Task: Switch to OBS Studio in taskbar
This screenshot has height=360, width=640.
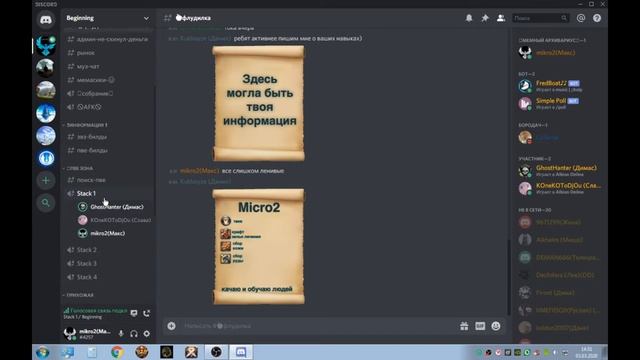Action: [216, 352]
